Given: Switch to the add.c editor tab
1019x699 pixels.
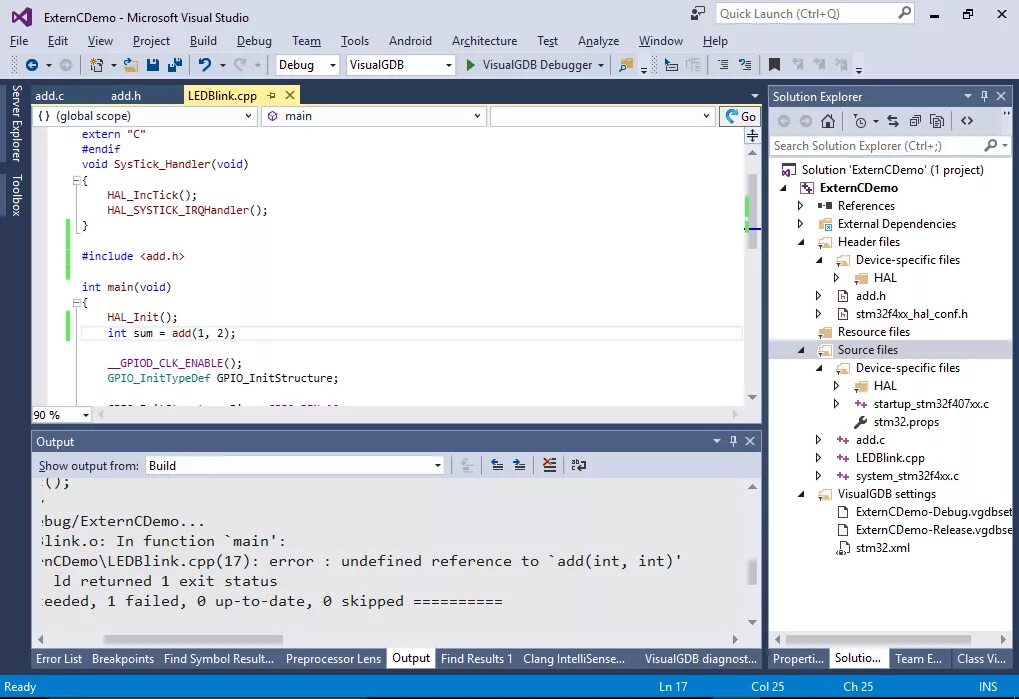Looking at the screenshot, I should click(x=49, y=96).
